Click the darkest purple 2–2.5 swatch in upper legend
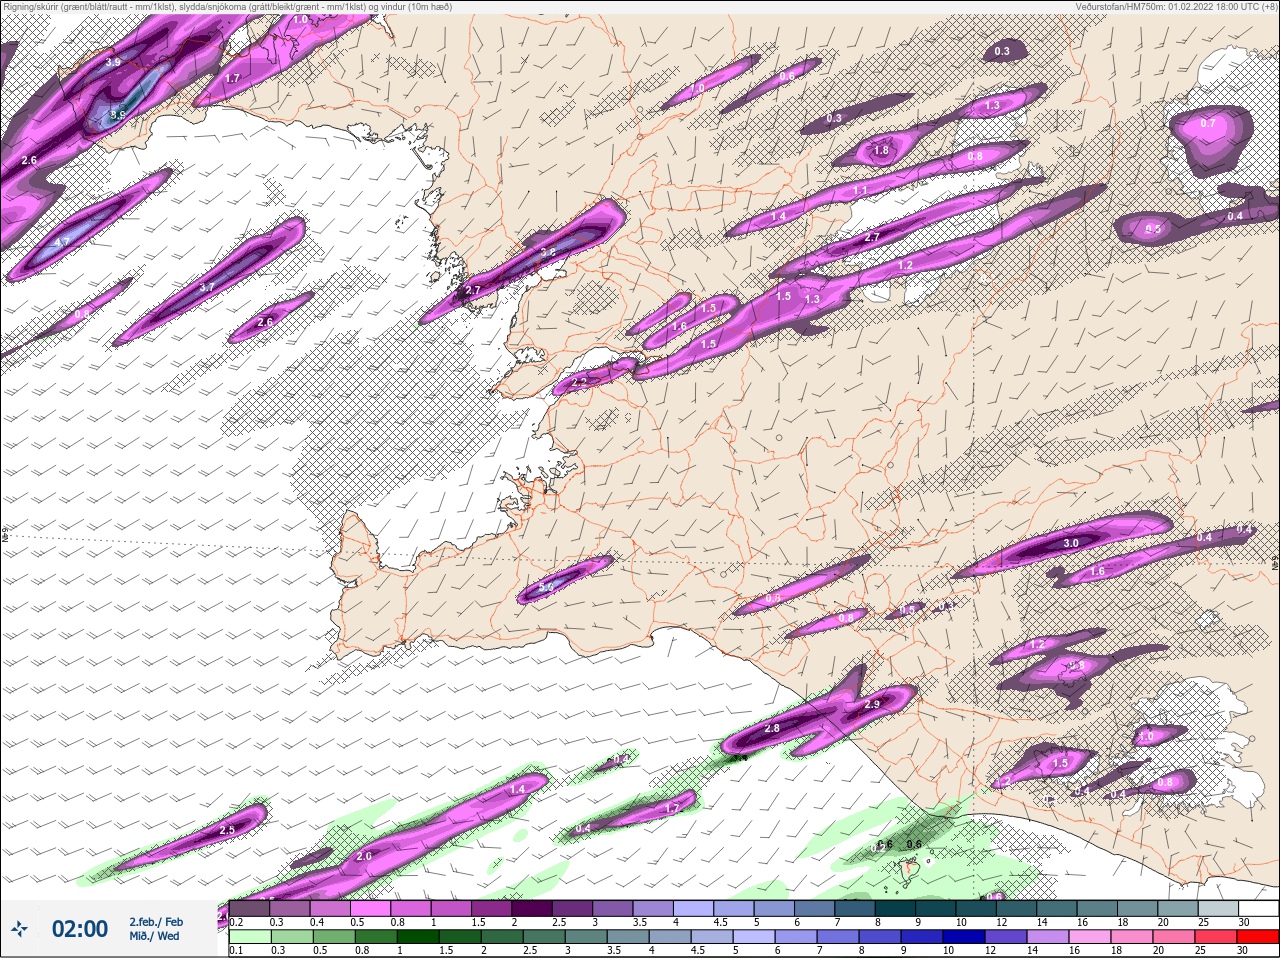 pyautogui.click(x=531, y=908)
